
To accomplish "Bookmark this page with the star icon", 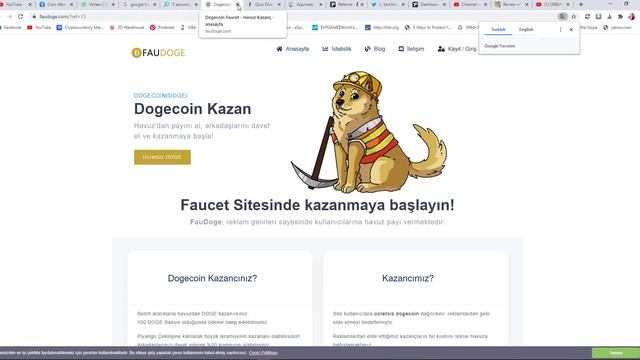I will tap(574, 16).
